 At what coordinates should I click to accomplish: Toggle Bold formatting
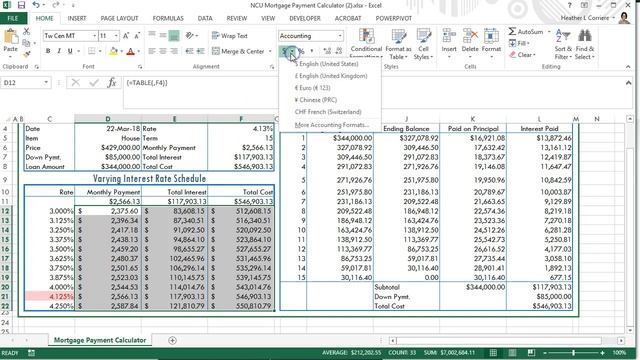[48, 51]
